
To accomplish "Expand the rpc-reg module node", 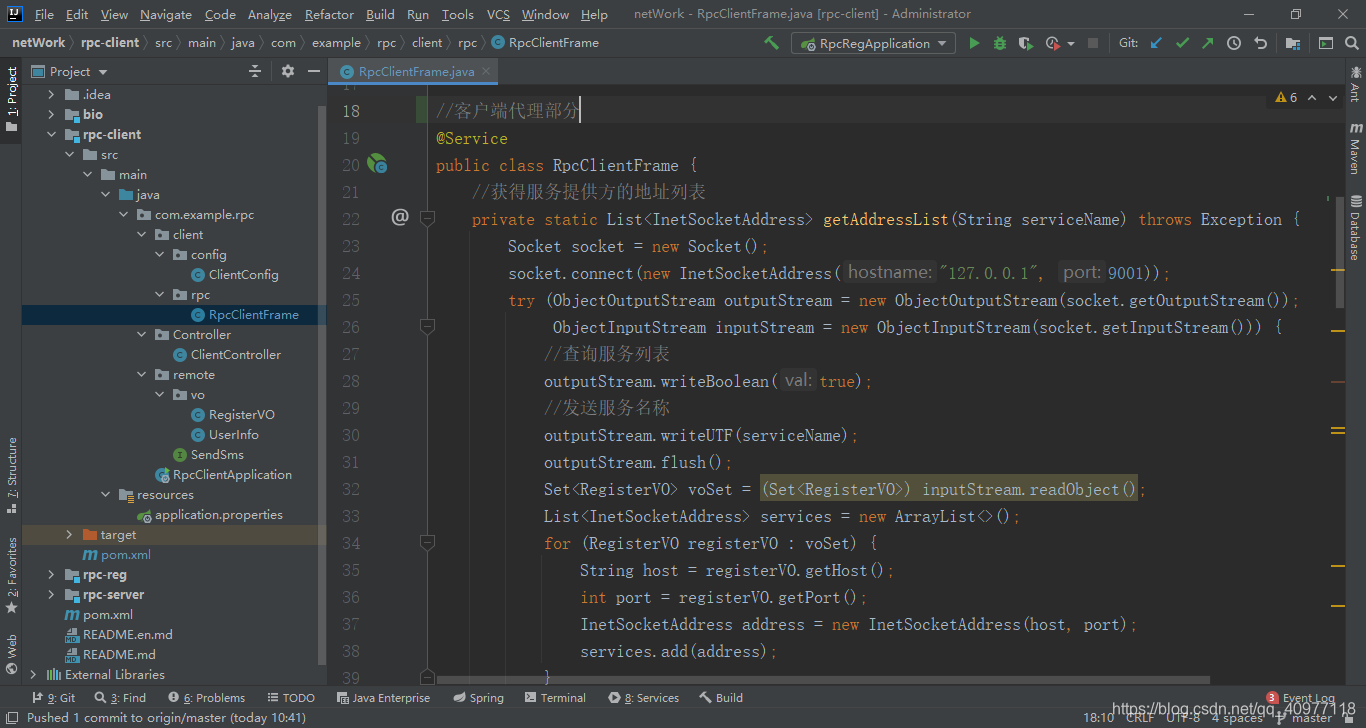I will coord(51,574).
